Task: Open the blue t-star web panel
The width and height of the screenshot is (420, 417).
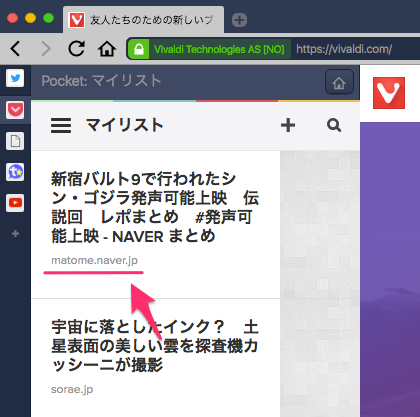Action: coord(15,172)
